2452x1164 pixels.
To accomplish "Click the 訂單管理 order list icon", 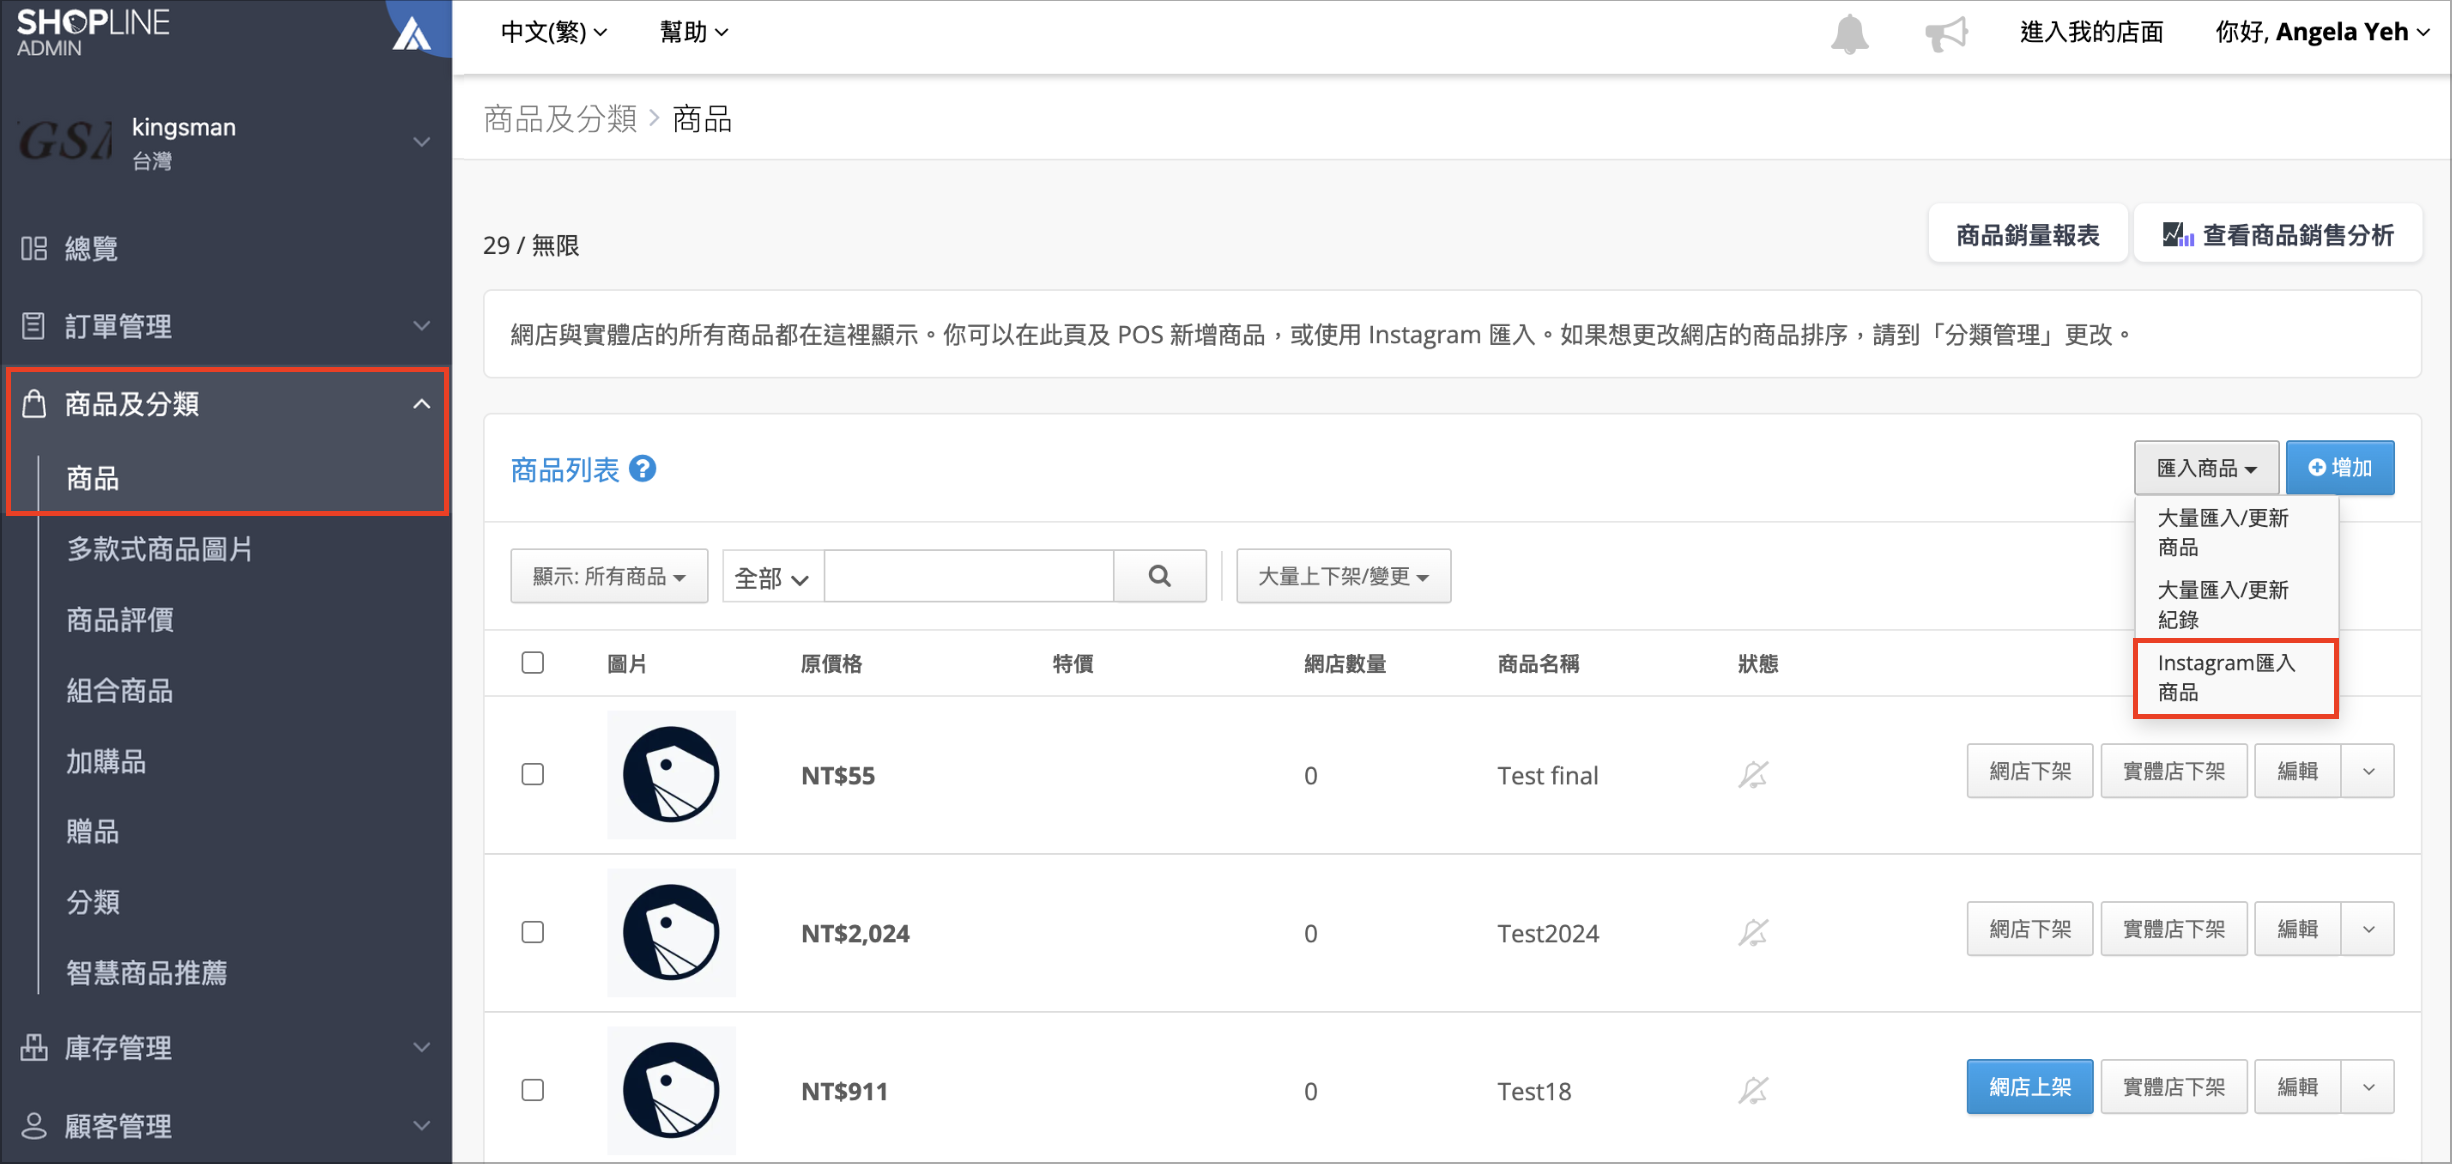I will point(34,326).
